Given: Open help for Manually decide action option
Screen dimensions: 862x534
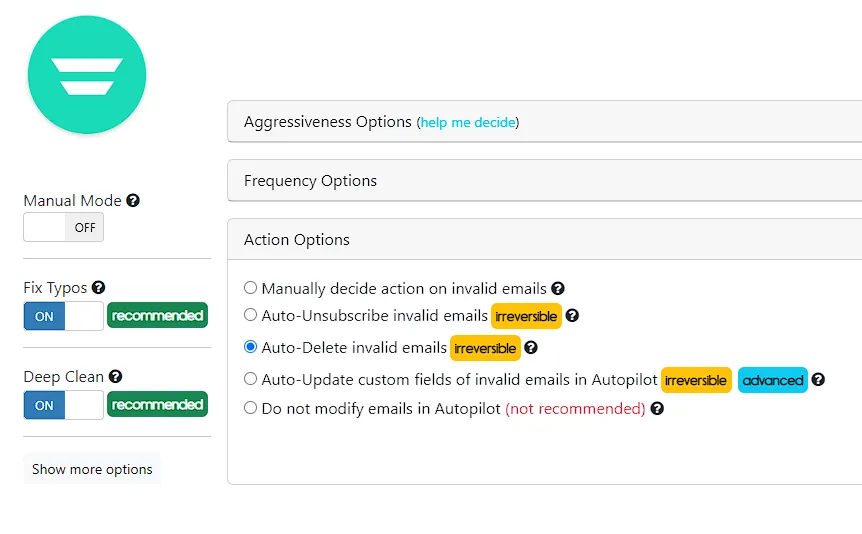Looking at the screenshot, I should [x=558, y=288].
